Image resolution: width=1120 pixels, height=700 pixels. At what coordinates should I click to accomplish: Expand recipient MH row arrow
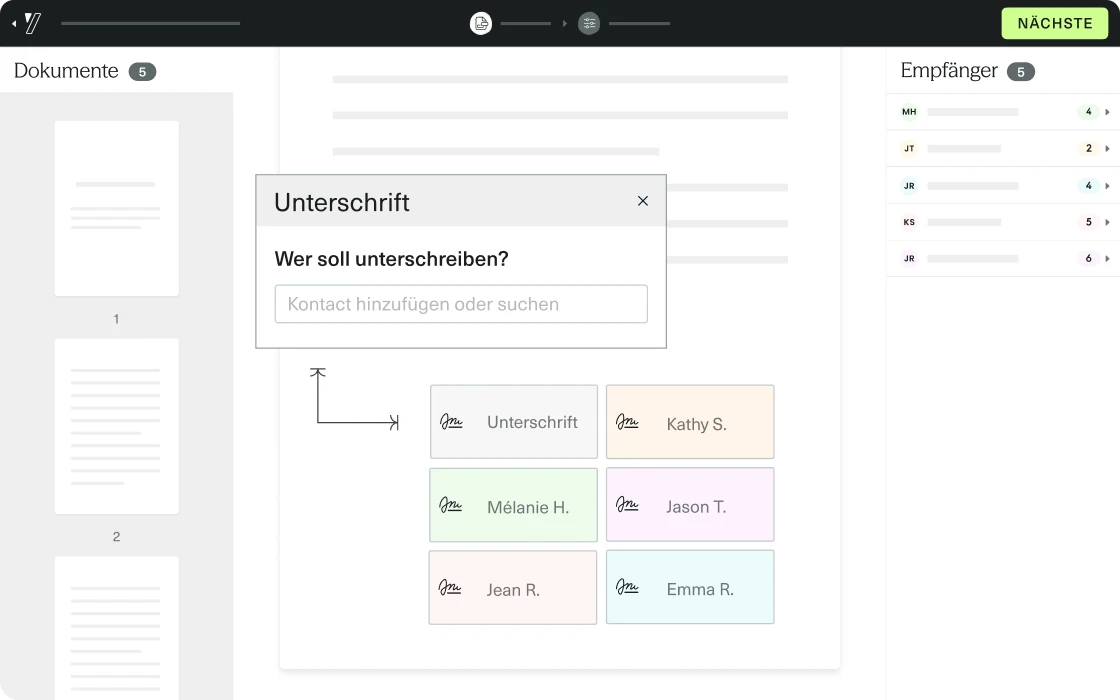coord(1107,112)
